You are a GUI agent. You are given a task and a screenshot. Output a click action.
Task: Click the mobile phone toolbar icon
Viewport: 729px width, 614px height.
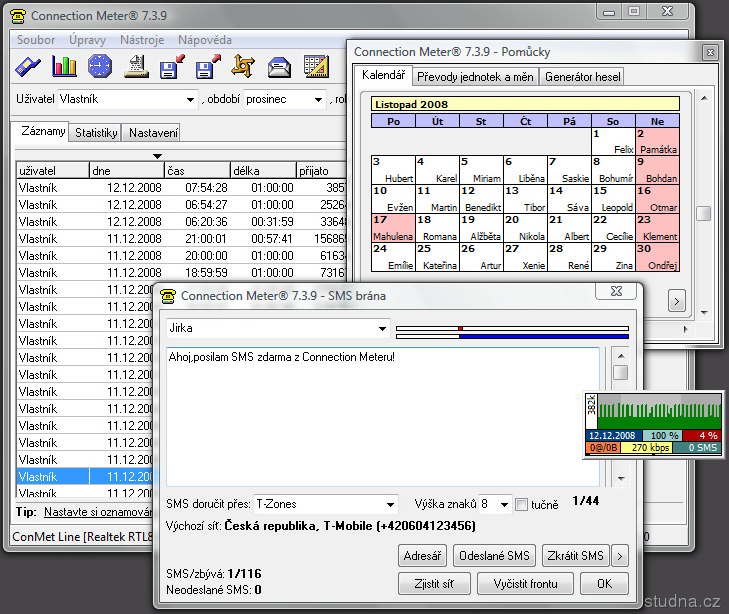[29, 67]
